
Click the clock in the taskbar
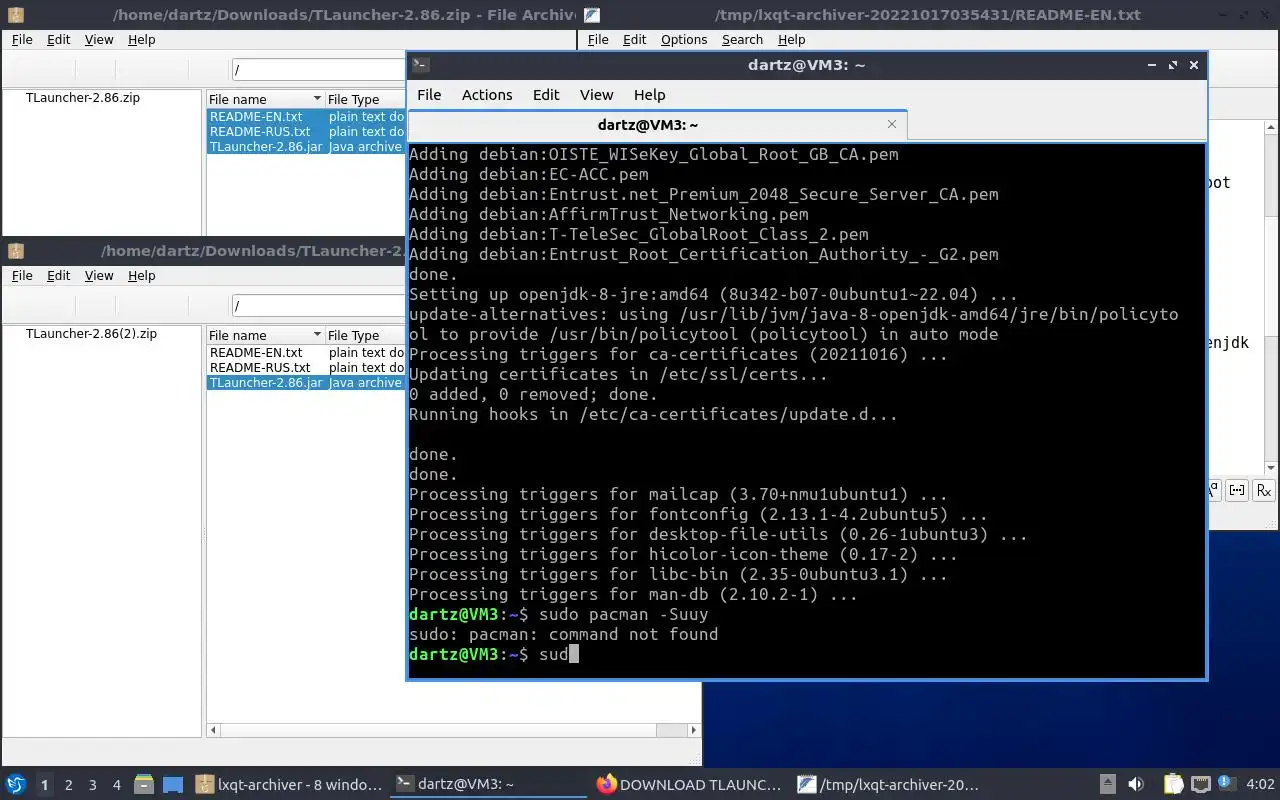(x=1260, y=785)
